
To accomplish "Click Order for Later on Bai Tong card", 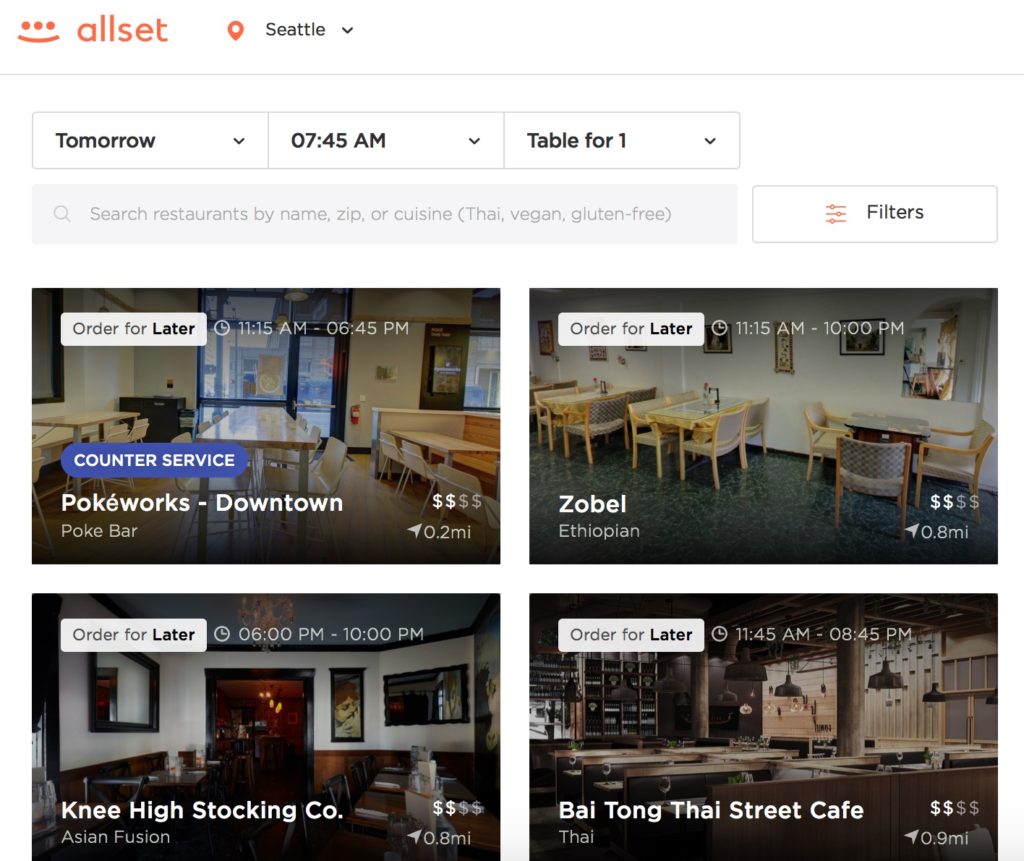I will [x=631, y=635].
